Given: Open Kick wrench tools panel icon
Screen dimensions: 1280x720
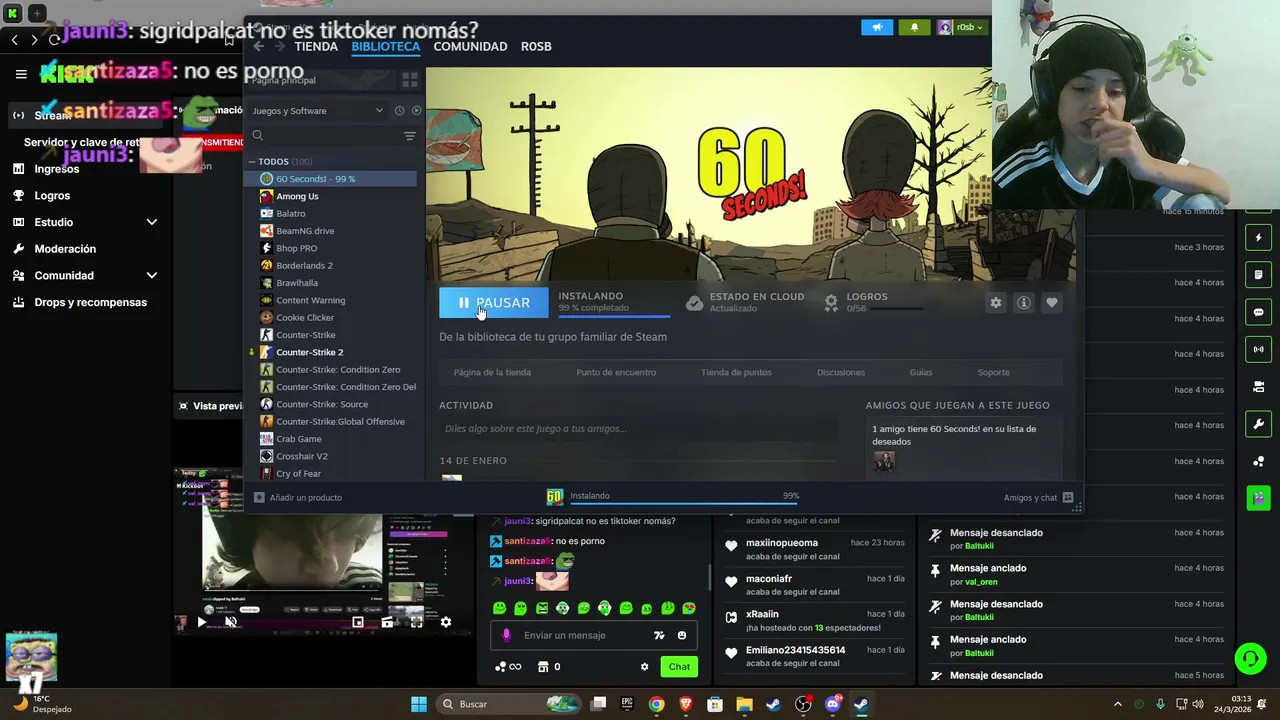Looking at the screenshot, I should point(1258,423).
